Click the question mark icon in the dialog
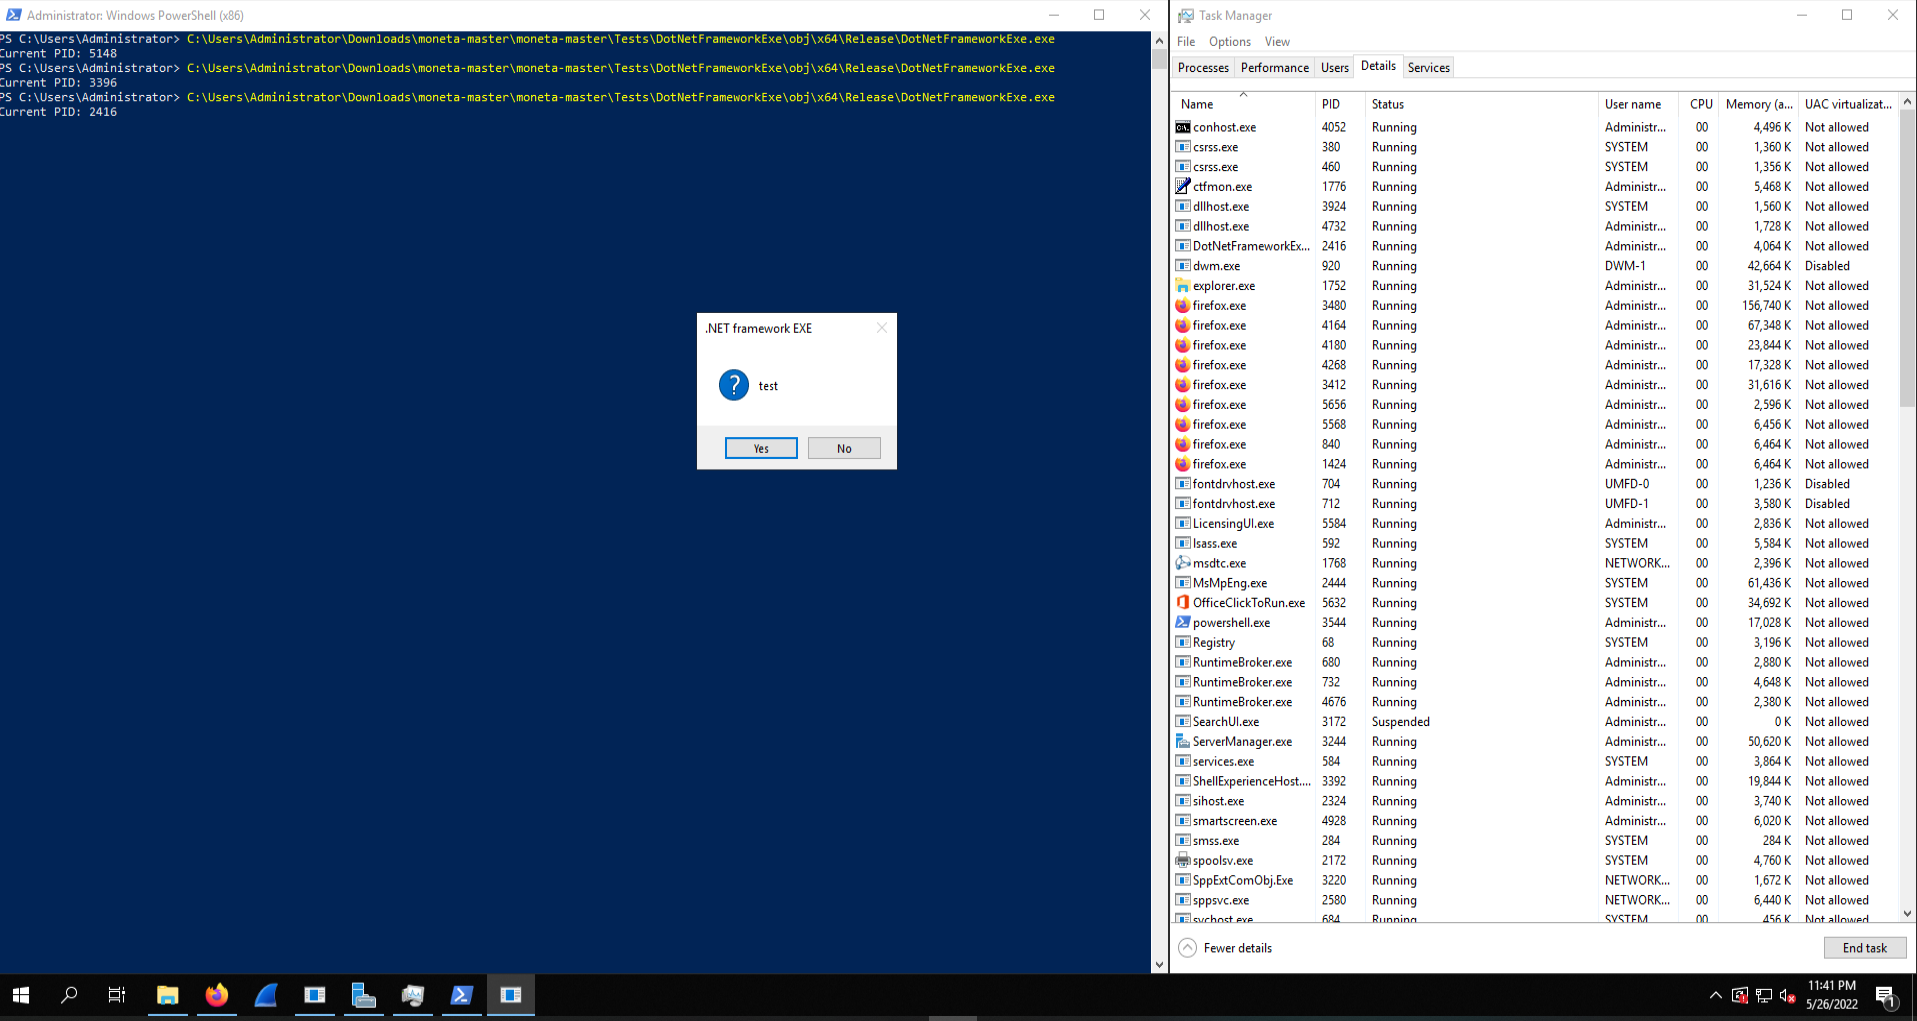Viewport: 1917px width, 1021px height. (x=733, y=385)
